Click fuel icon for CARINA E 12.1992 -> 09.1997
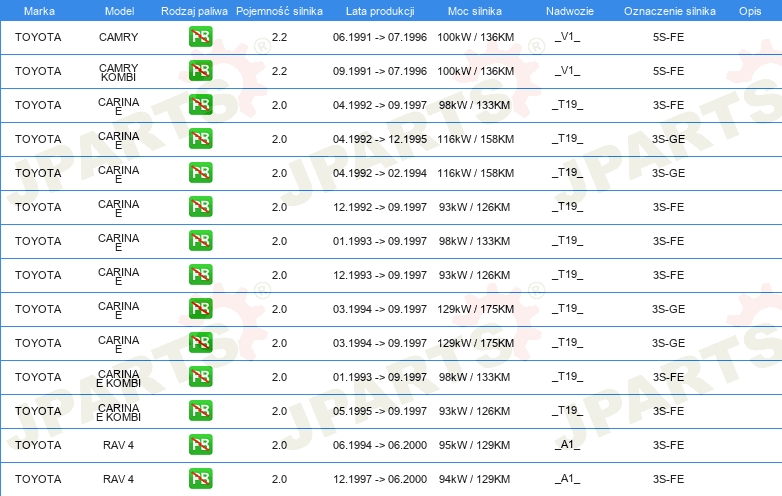This screenshot has height=496, width=782. pyautogui.click(x=200, y=206)
